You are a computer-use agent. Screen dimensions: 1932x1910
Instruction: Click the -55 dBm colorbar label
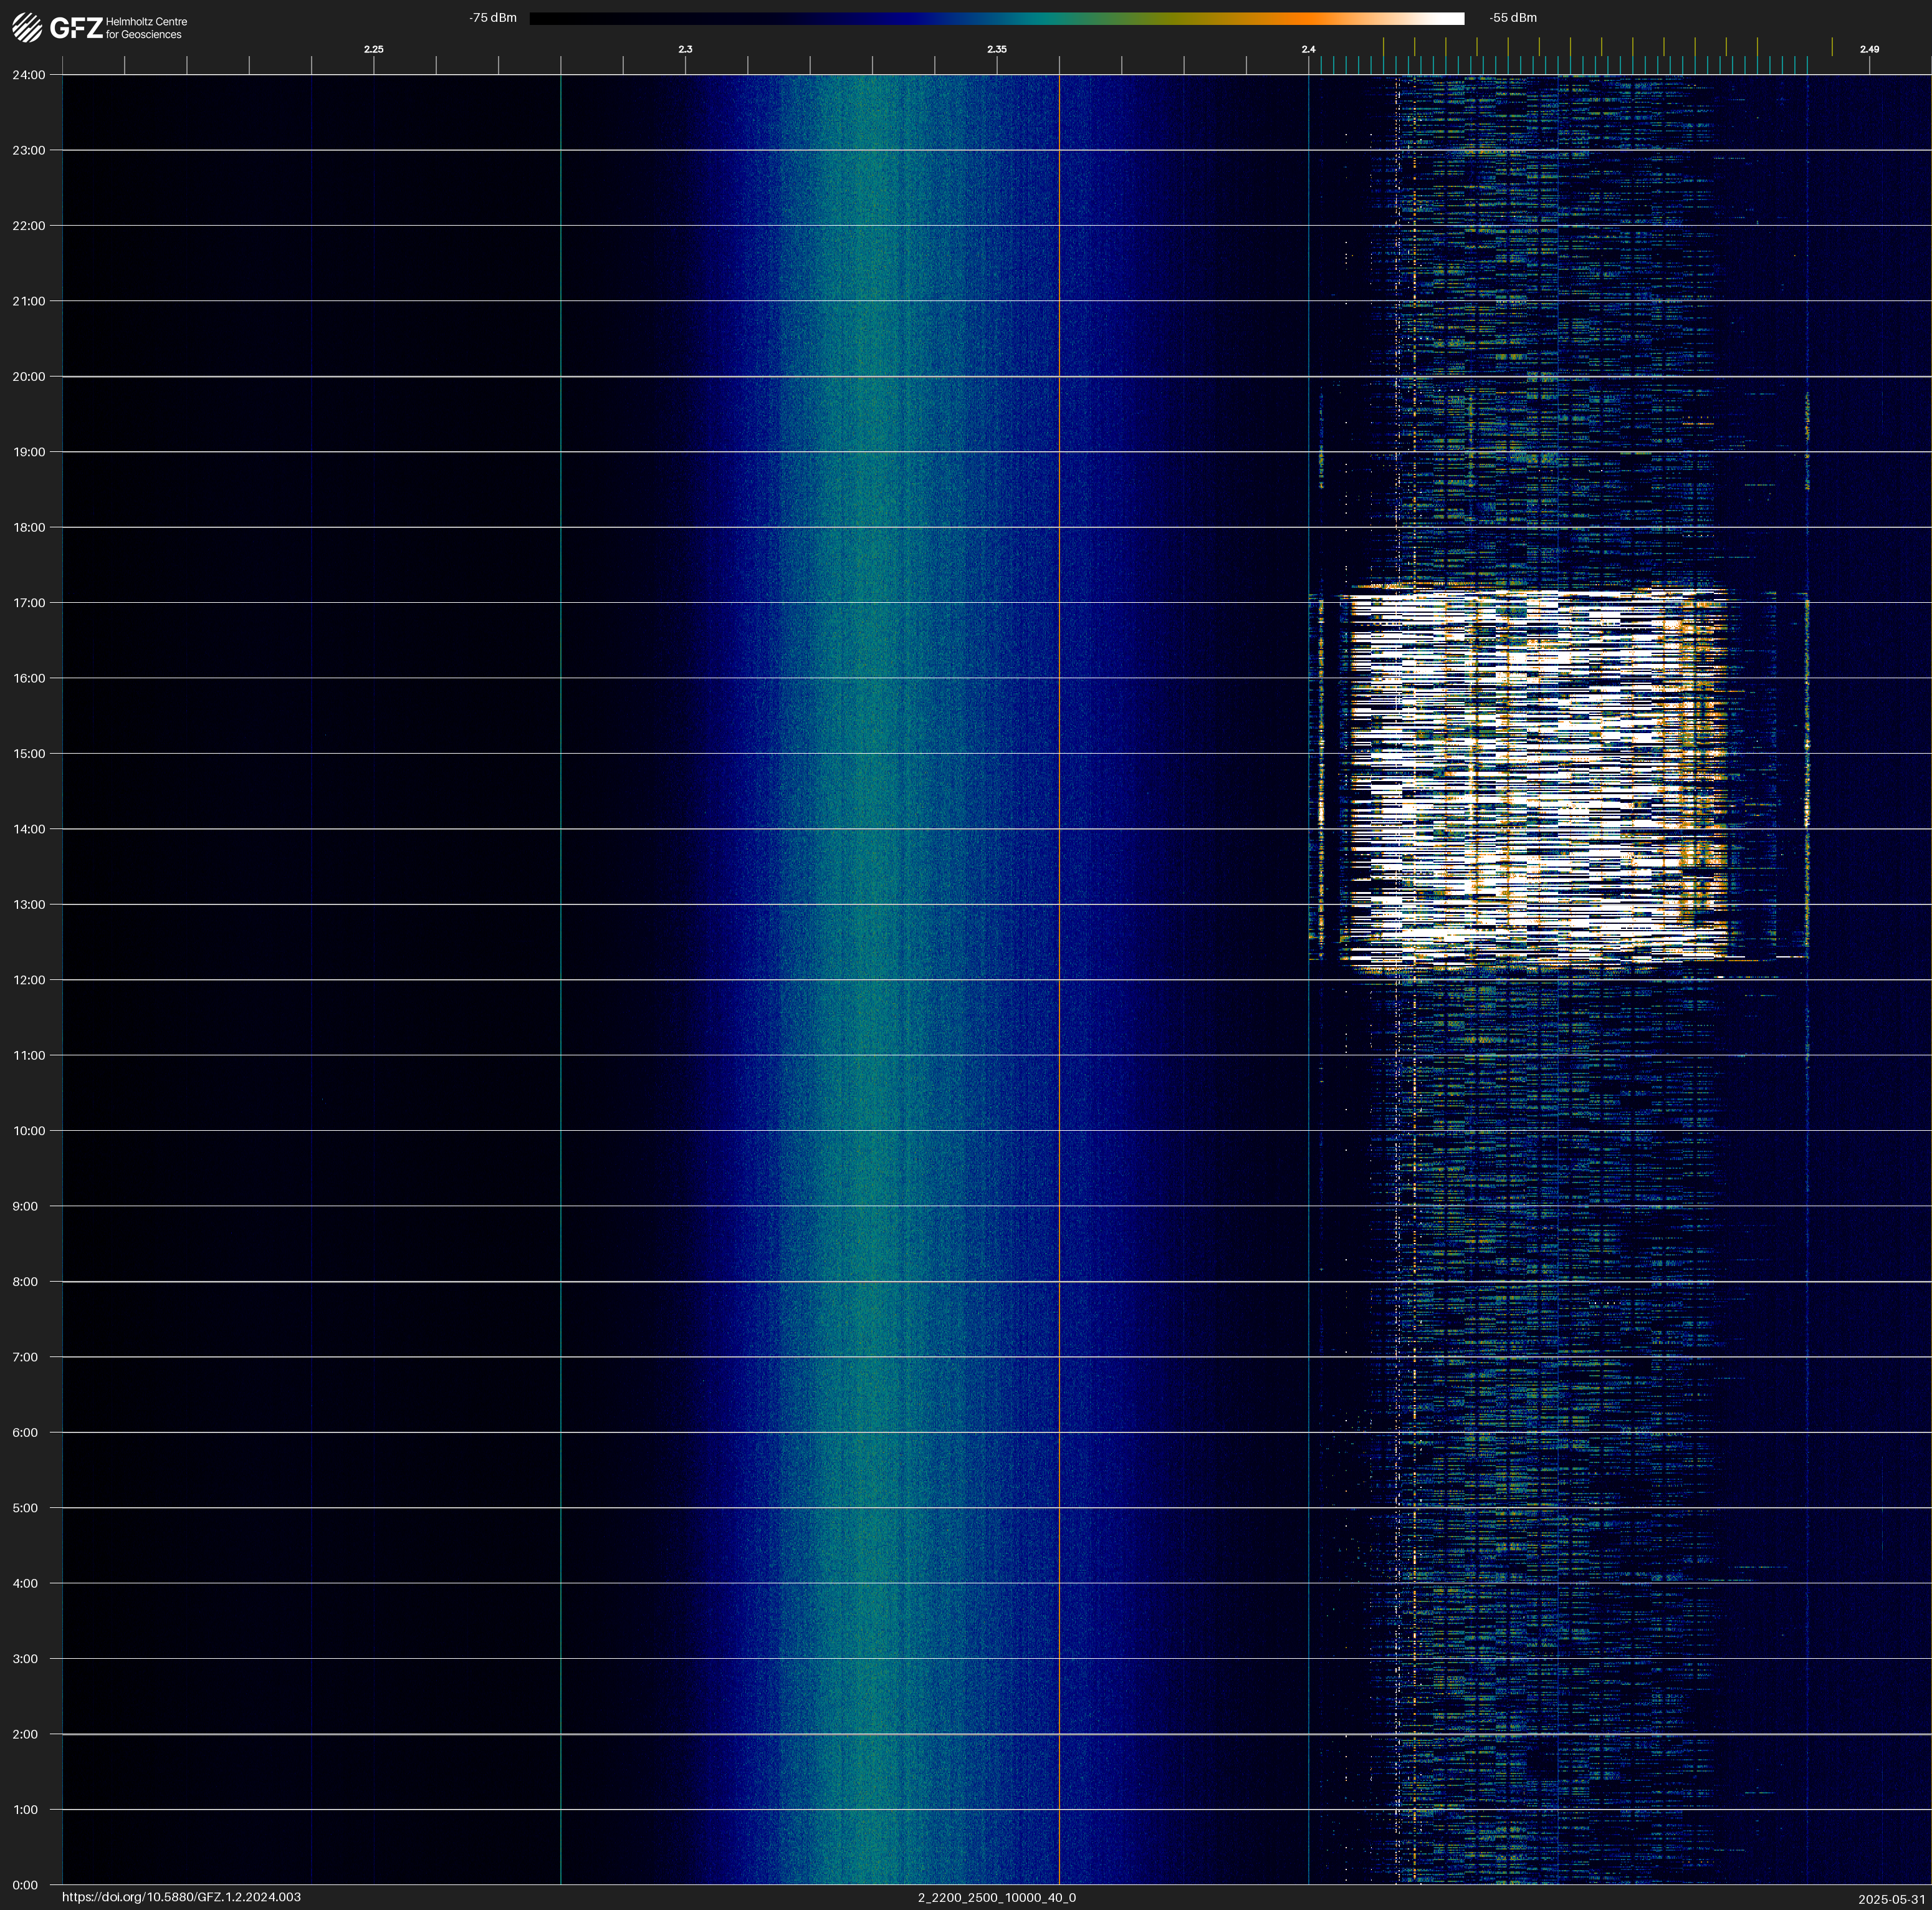click(1513, 18)
